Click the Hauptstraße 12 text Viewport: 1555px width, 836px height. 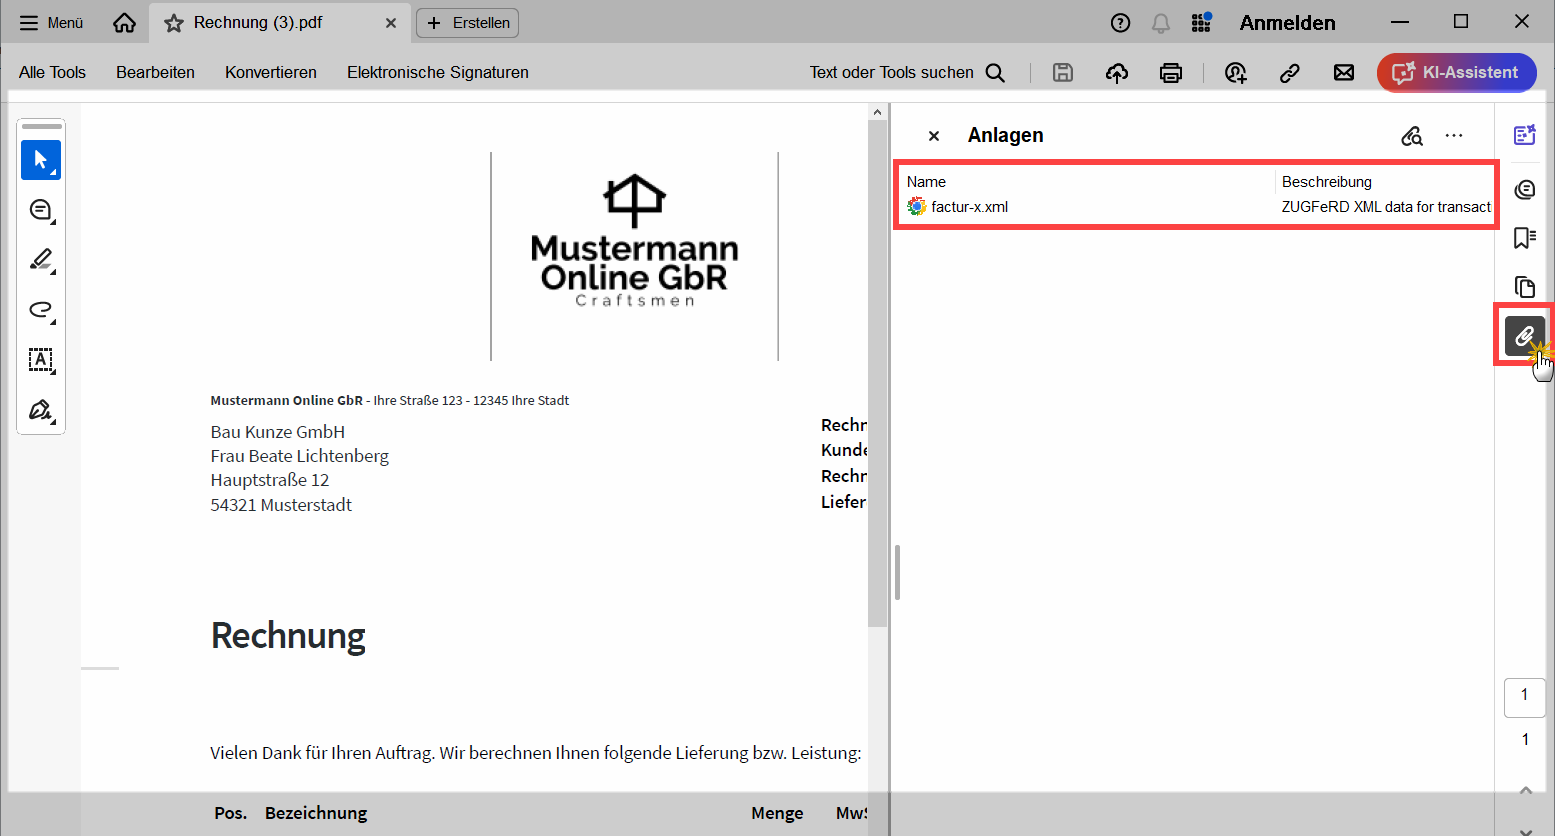(270, 480)
